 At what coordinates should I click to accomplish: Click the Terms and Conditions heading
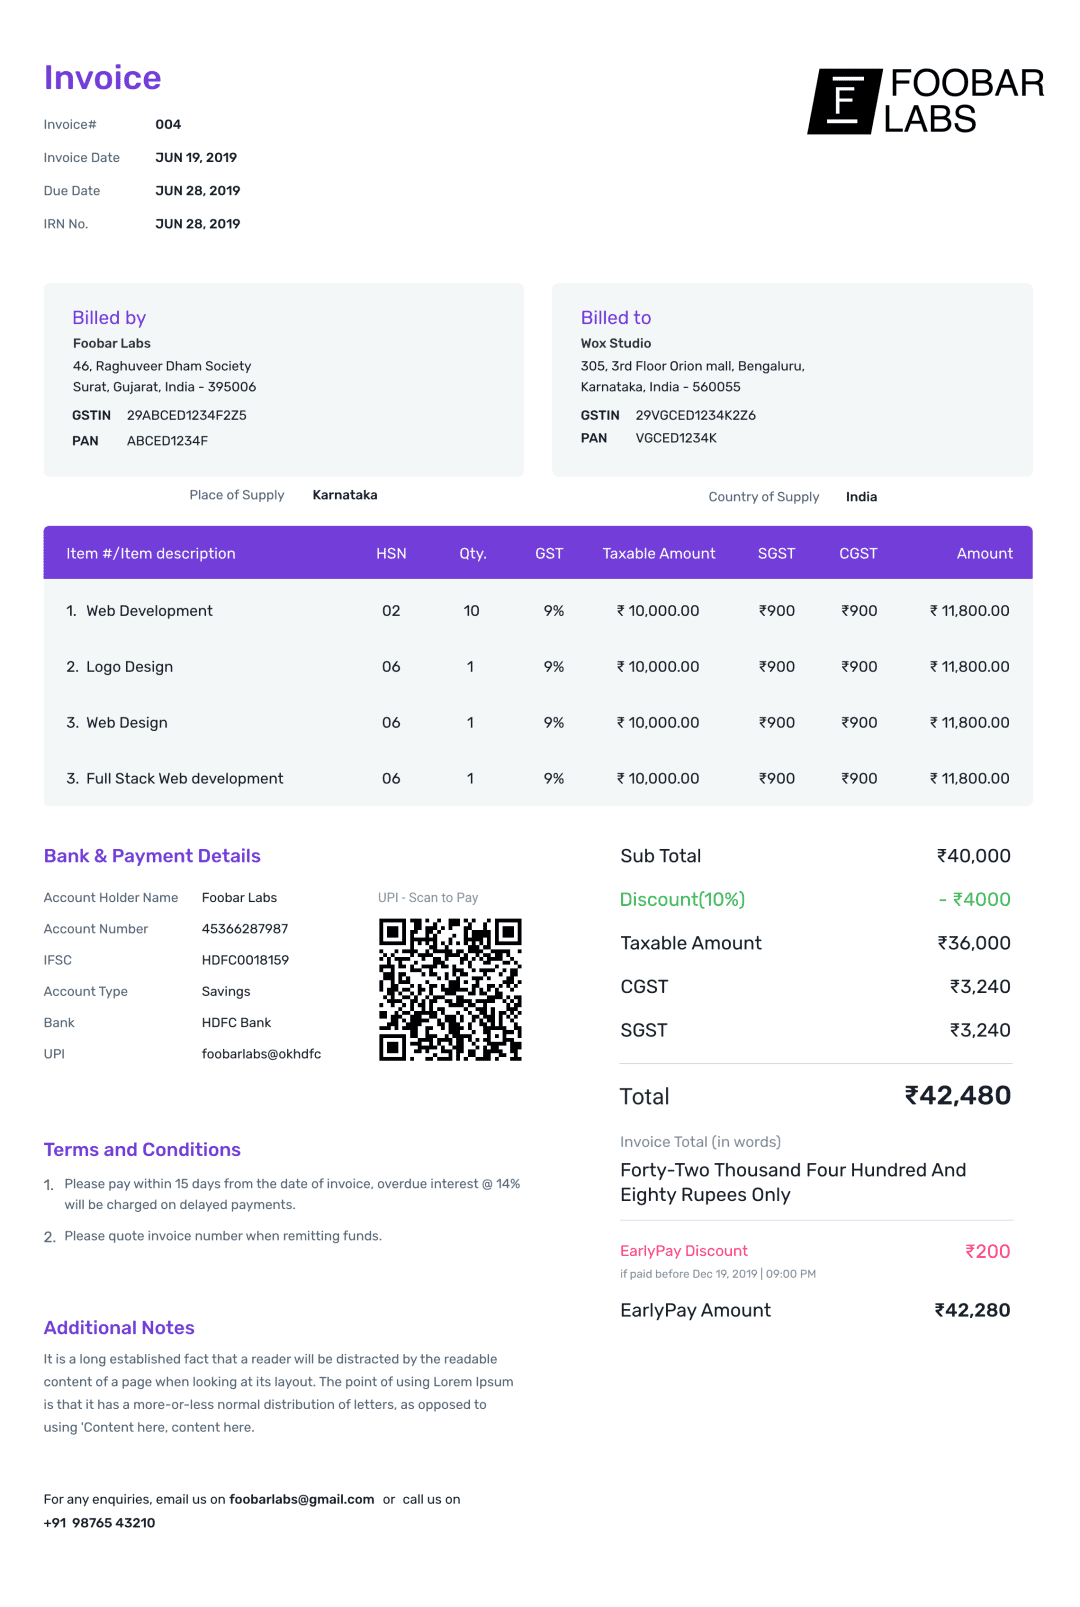point(142,1150)
